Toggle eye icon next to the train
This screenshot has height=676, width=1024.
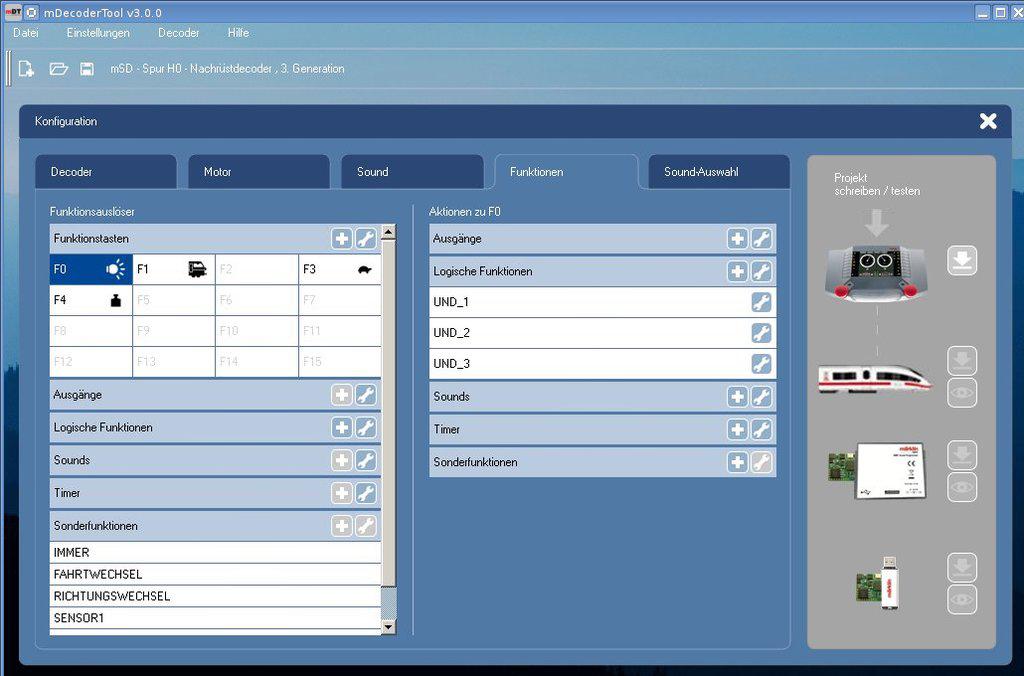pyautogui.click(x=962, y=393)
